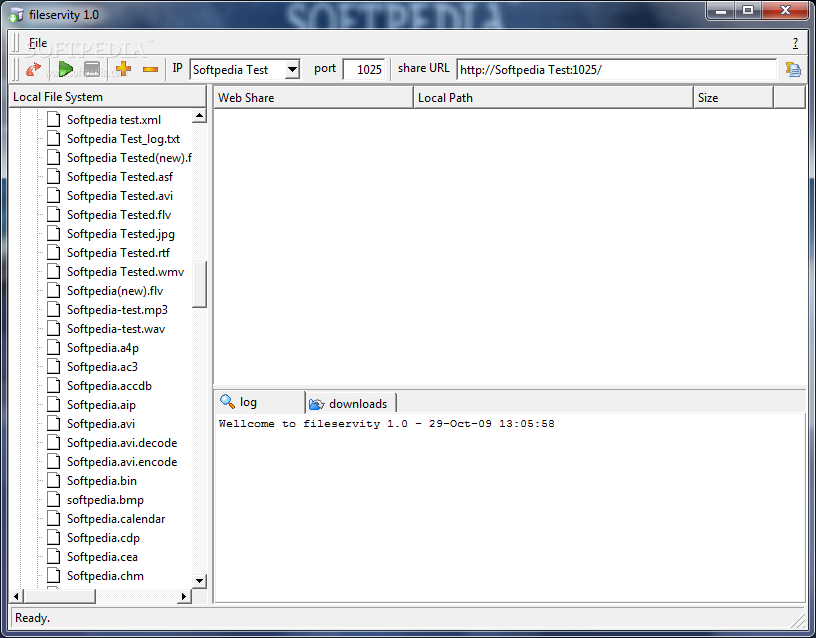
Task: Click file icon of Softpedia.chm
Action: [x=53, y=576]
